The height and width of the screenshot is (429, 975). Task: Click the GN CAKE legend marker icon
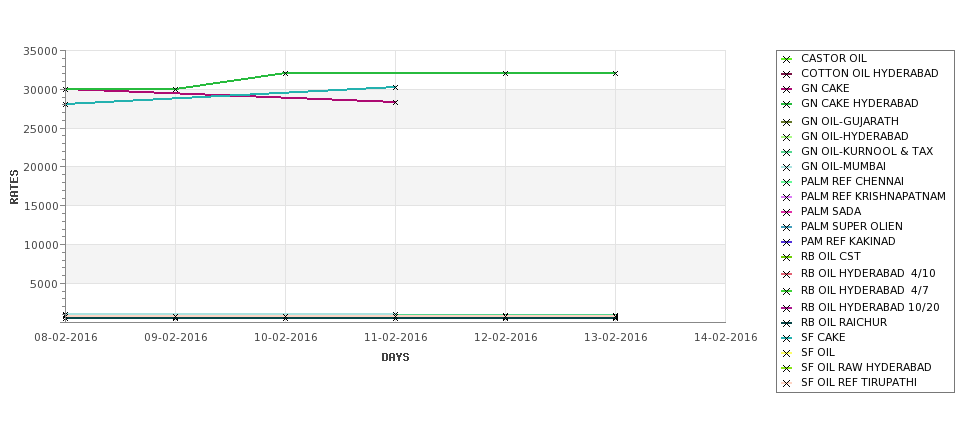pyautogui.click(x=787, y=89)
